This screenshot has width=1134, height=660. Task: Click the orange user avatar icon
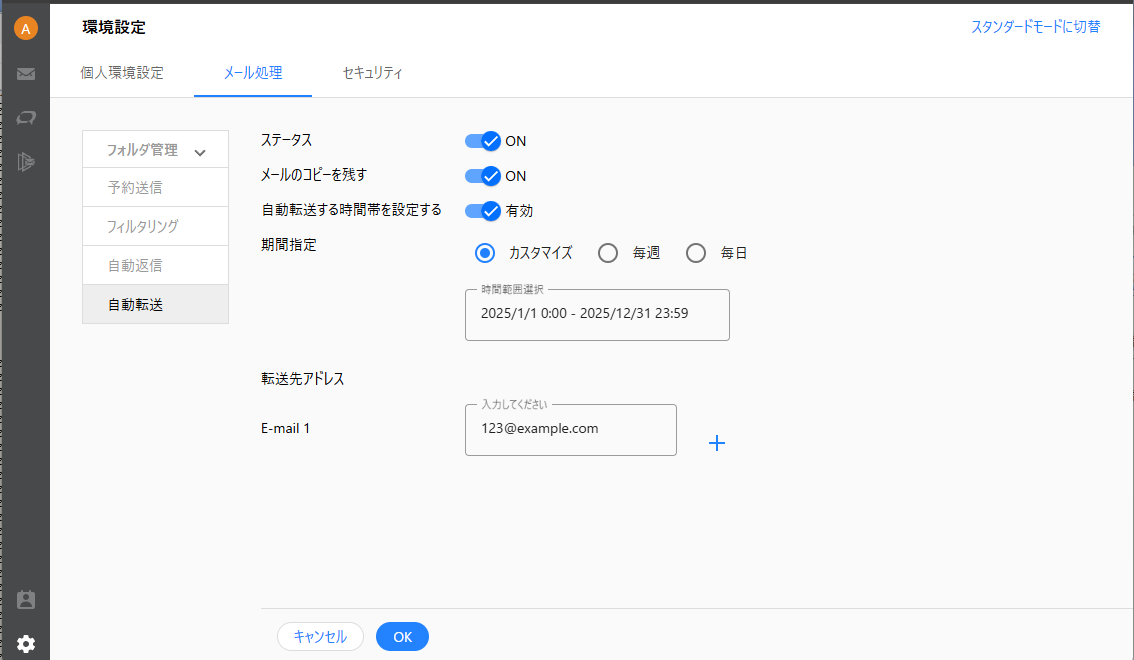click(25, 28)
